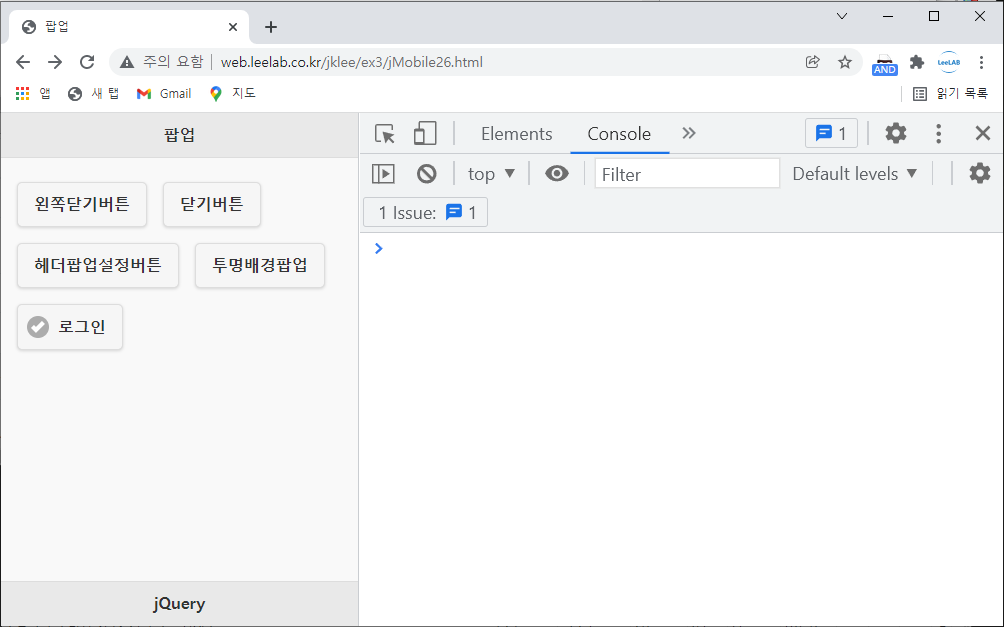The image size is (1004, 627).
Task: Click the 왼쪽닫기버튼 button
Action: 82,204
